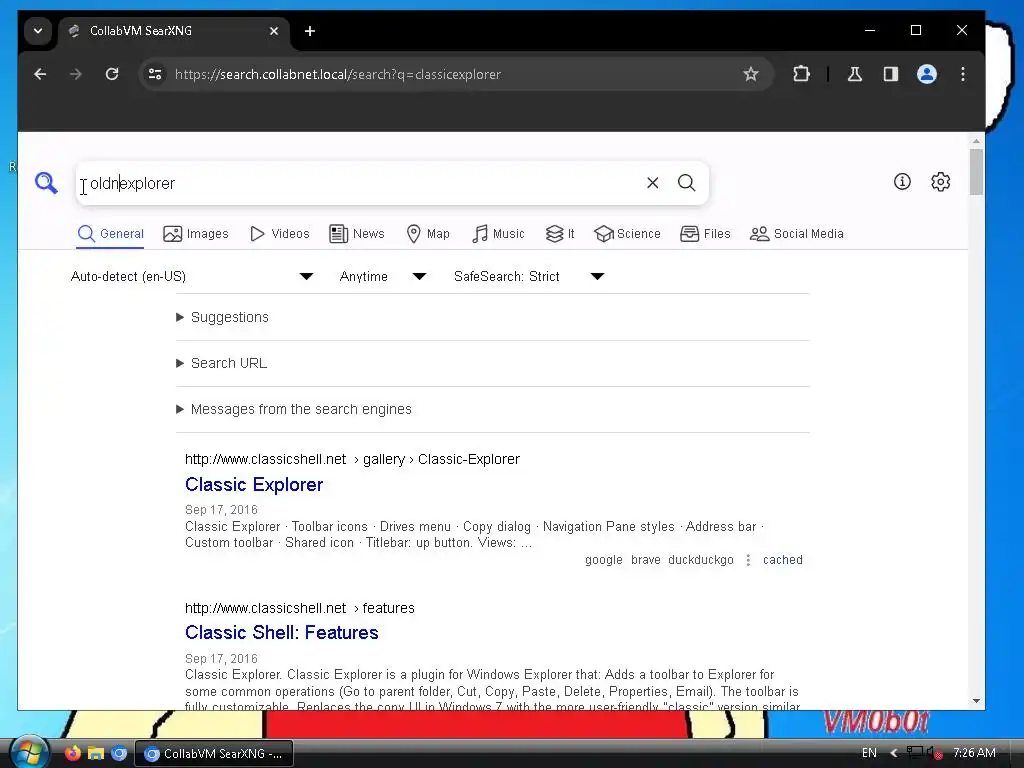Open the Extensions puzzle icon
The height and width of the screenshot is (768, 1024).
(x=801, y=74)
